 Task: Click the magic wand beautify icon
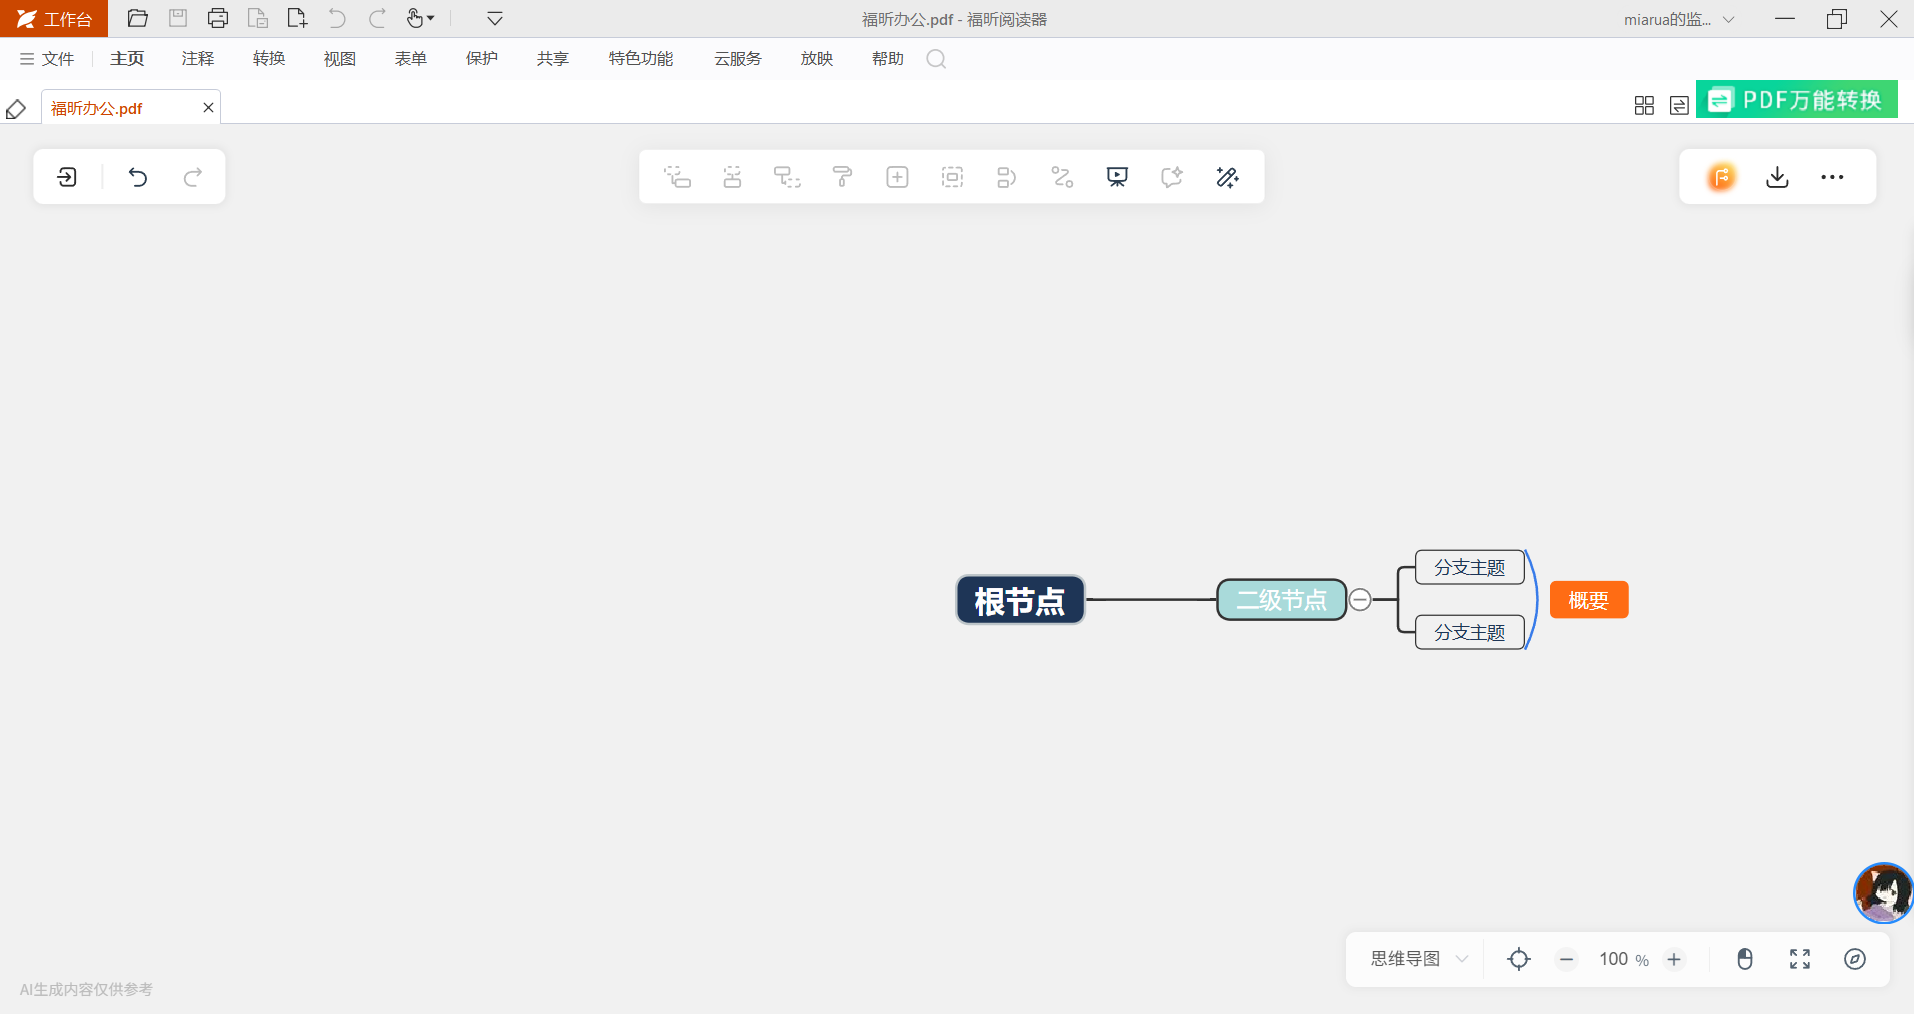(1227, 177)
